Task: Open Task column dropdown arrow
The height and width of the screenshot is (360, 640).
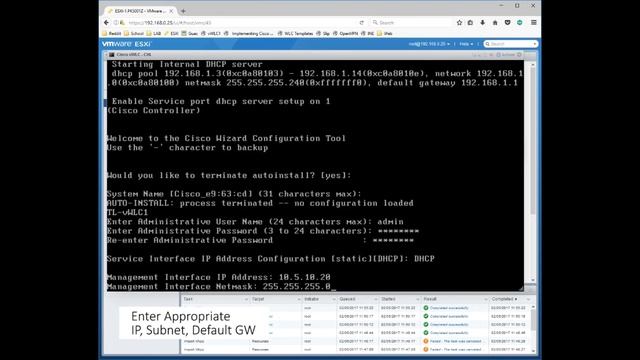Action: [246, 300]
